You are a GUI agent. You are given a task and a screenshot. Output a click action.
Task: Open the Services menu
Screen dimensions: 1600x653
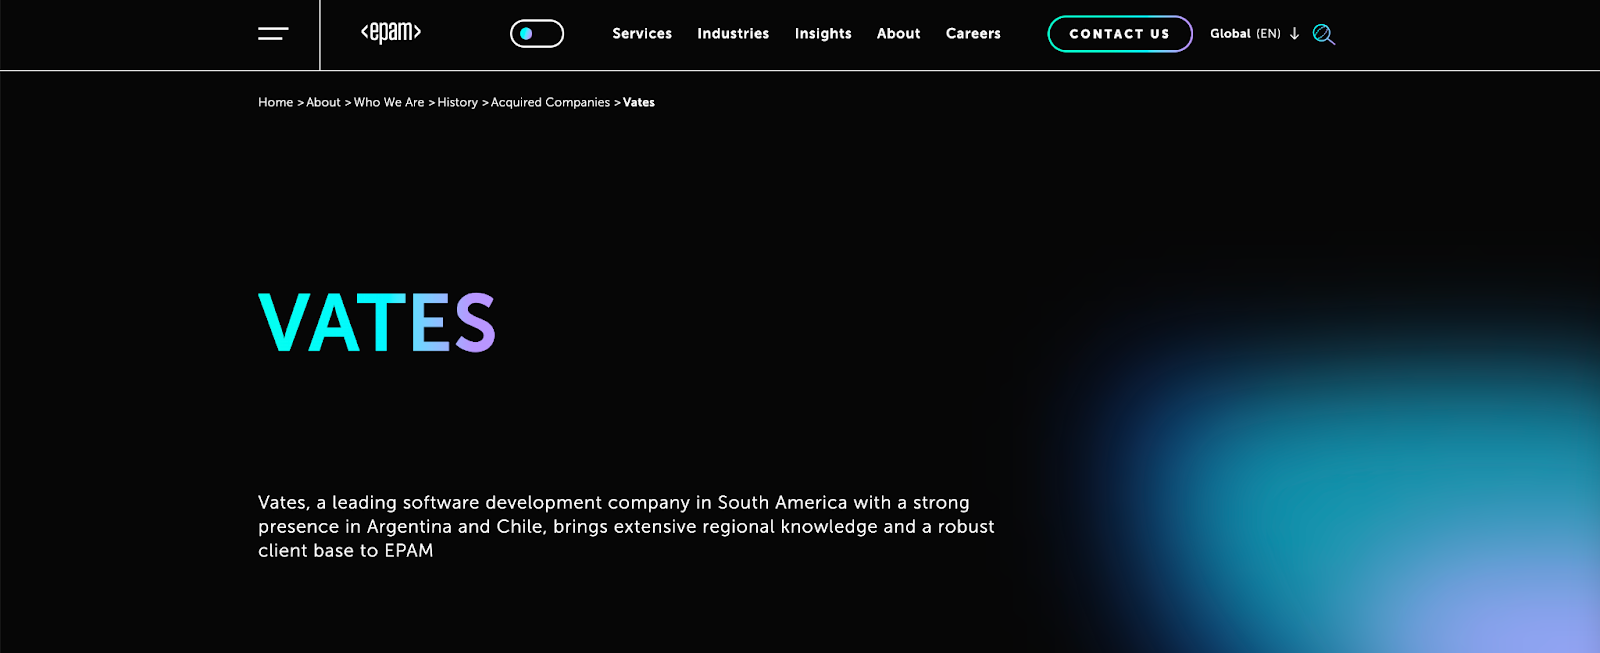pyautogui.click(x=642, y=34)
